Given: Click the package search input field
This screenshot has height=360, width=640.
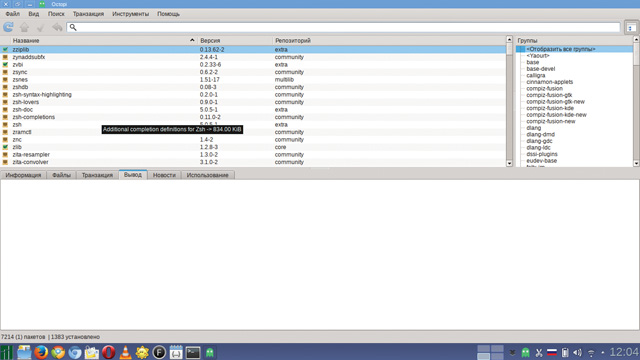Looking at the screenshot, I should 343,27.
